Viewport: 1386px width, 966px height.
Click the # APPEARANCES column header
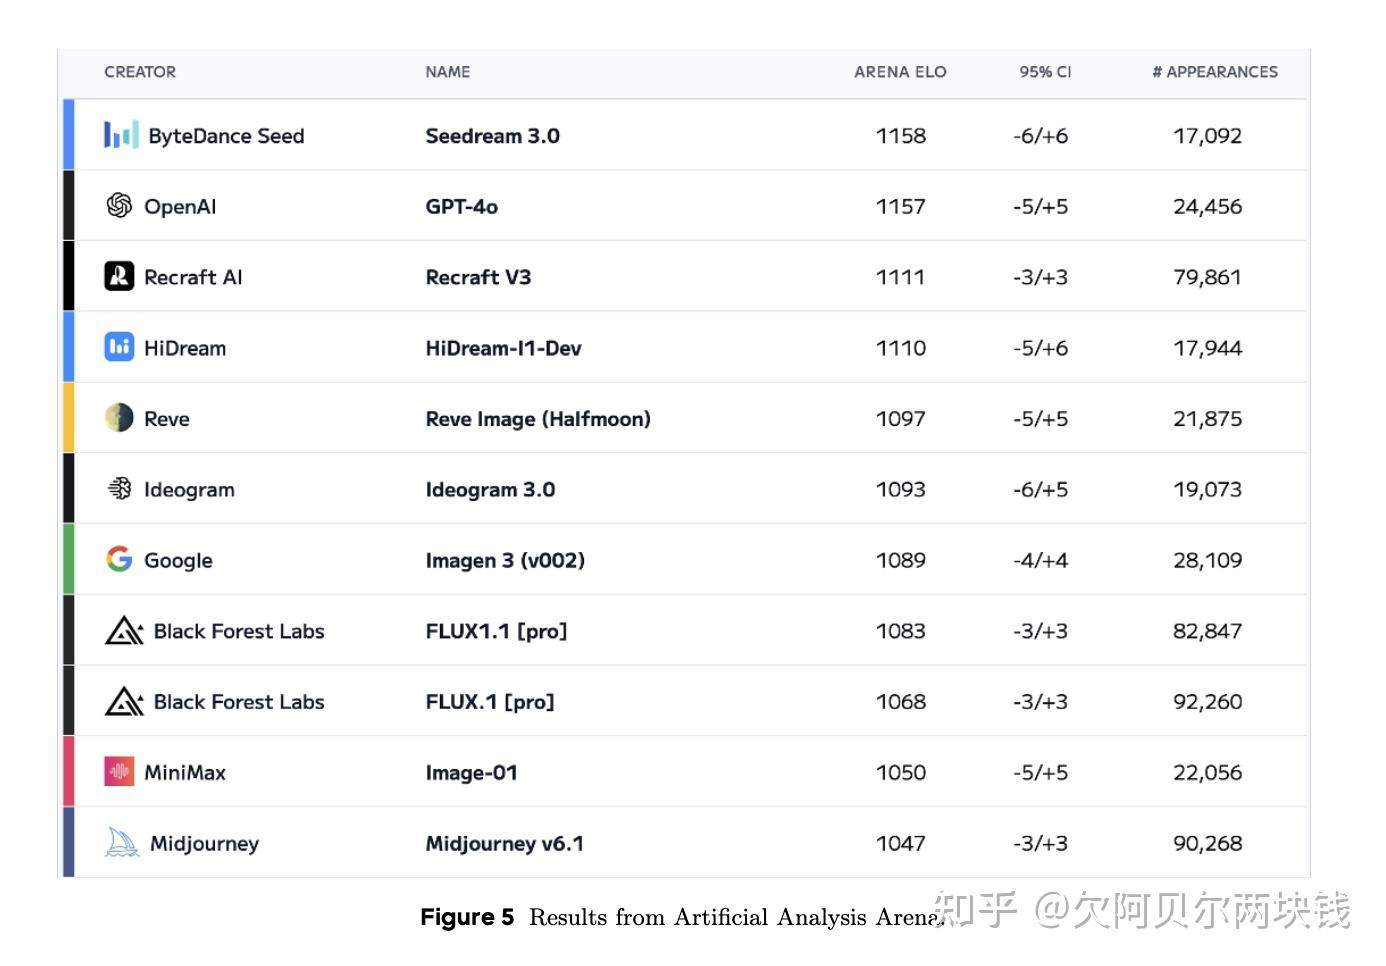tap(1215, 72)
